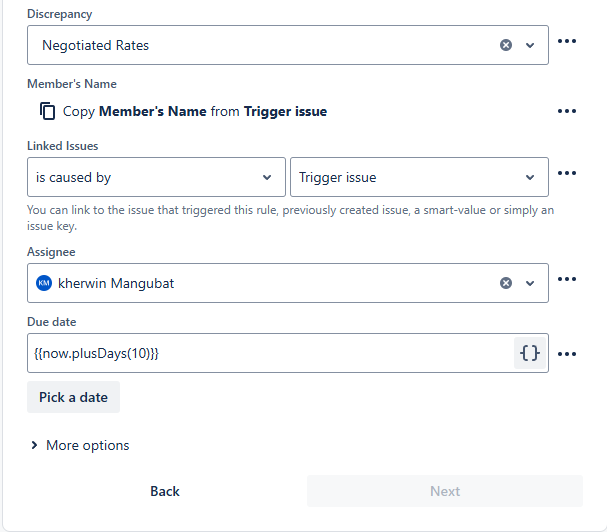Viewport: 607px width, 532px height.
Task: Click the KM avatar in Assignee field
Action: (x=44, y=283)
